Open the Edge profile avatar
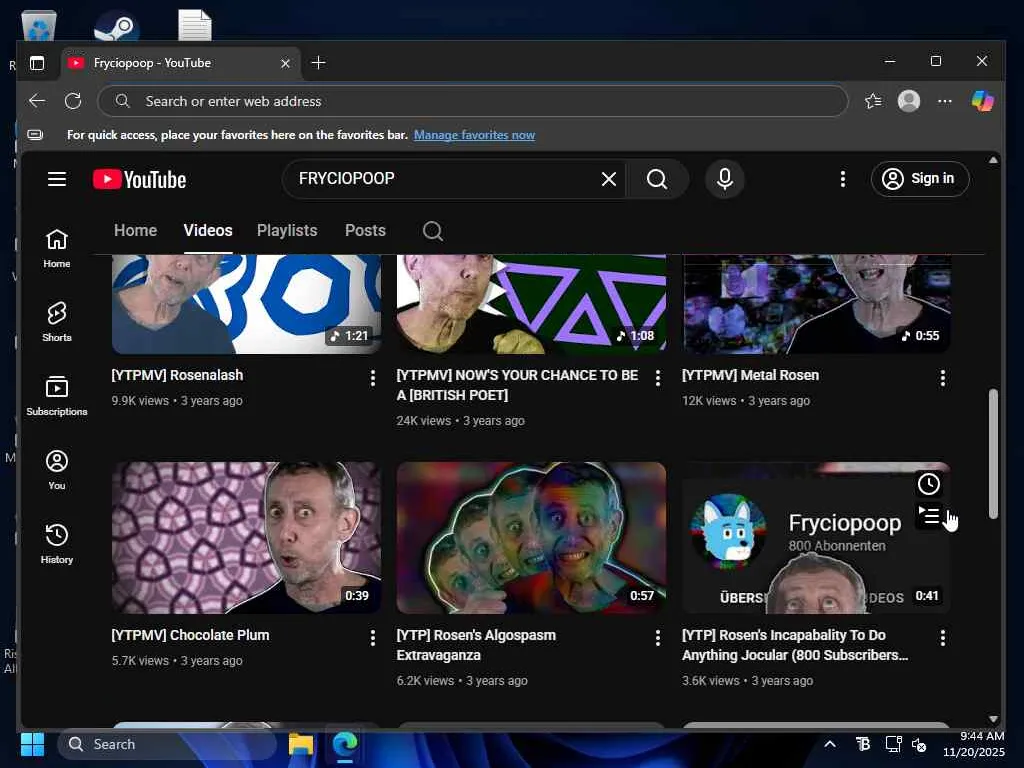 tap(908, 101)
